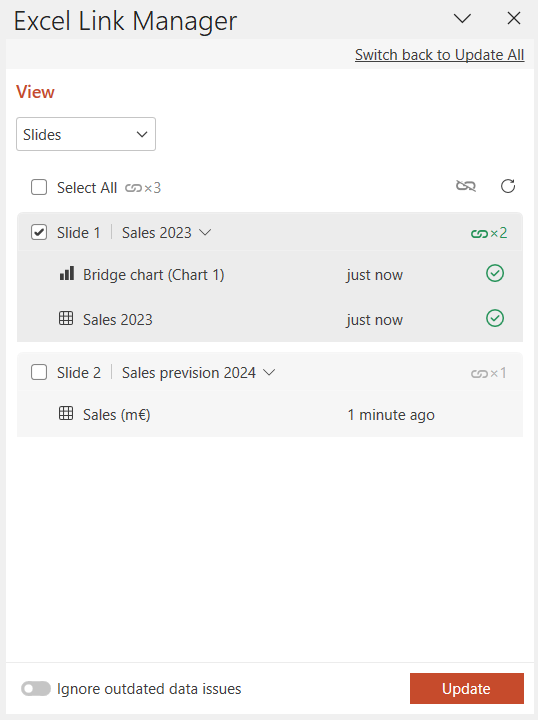Toggle Ignore outdated data issues switch
538x720 pixels.
pos(36,688)
